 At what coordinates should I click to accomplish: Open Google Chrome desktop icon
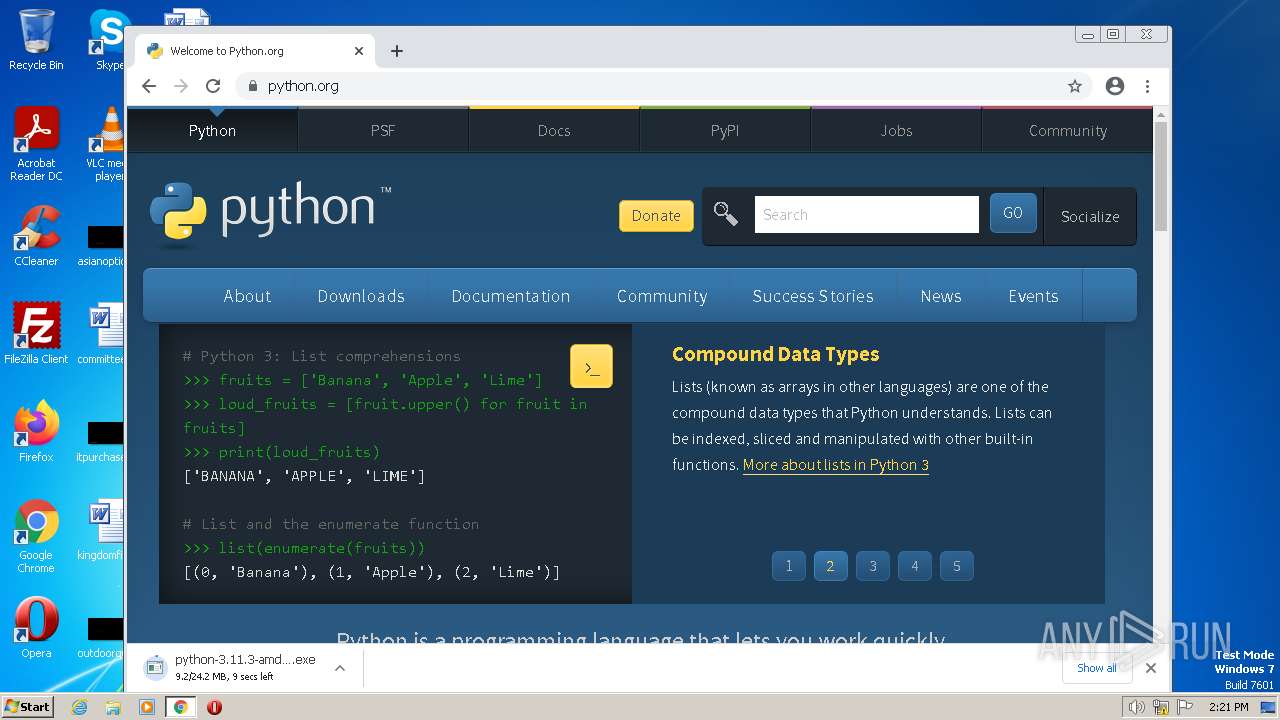tap(36, 536)
